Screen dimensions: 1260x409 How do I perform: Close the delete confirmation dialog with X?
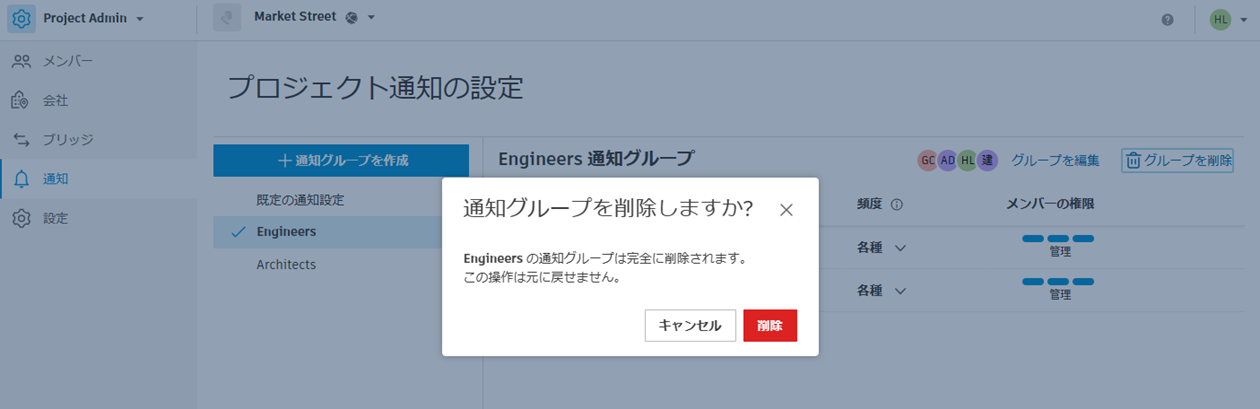786,210
